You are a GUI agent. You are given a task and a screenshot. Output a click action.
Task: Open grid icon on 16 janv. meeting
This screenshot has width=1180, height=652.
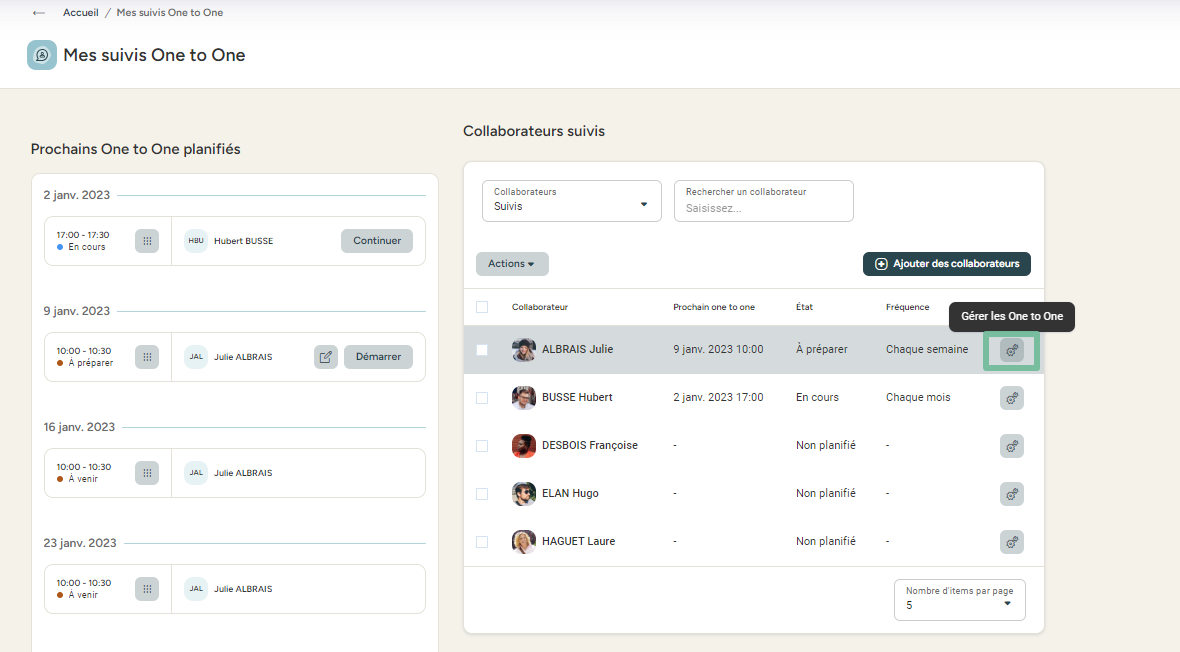(147, 473)
